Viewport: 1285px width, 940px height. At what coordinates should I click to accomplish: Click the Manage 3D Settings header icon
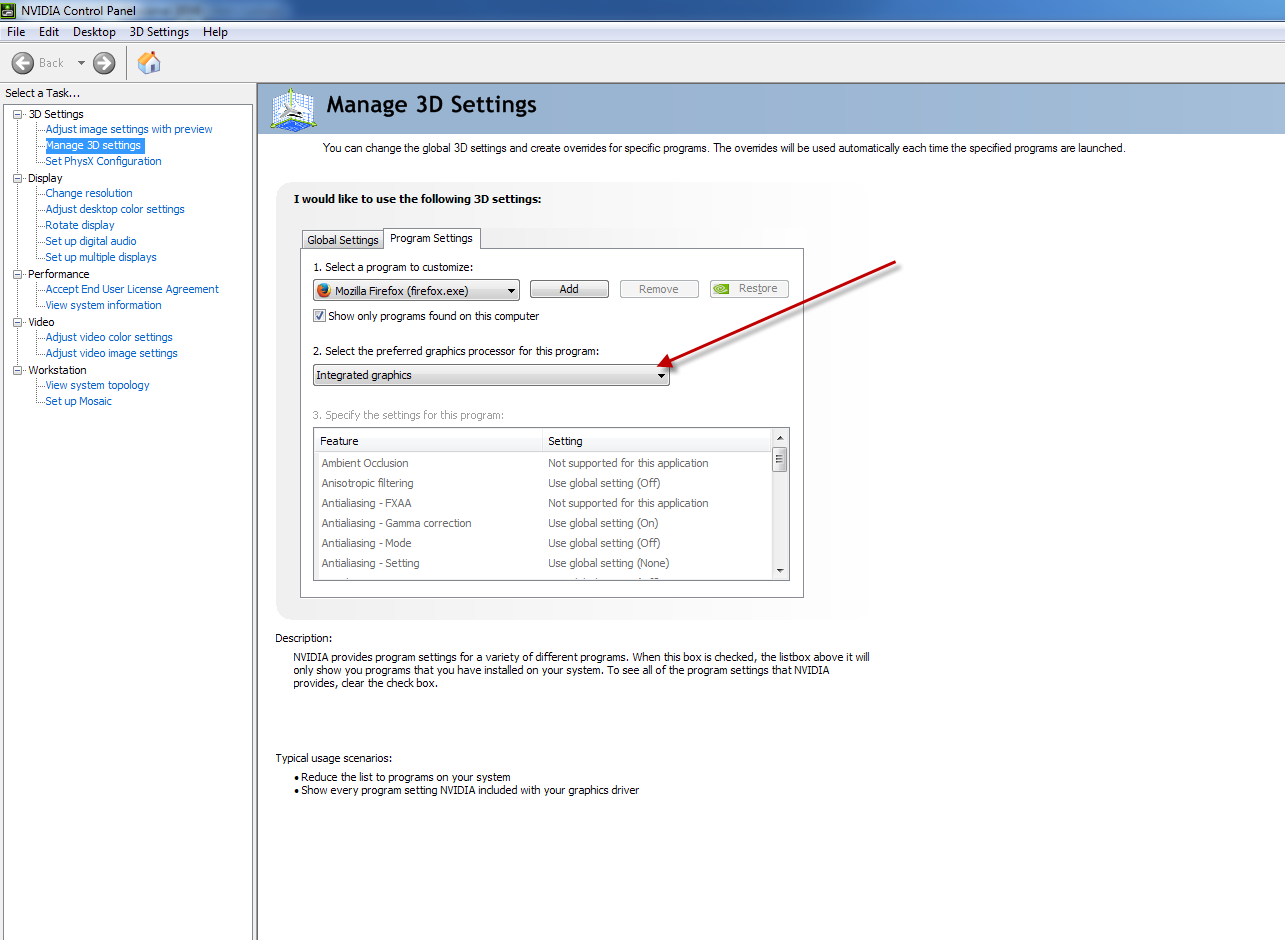coord(294,109)
